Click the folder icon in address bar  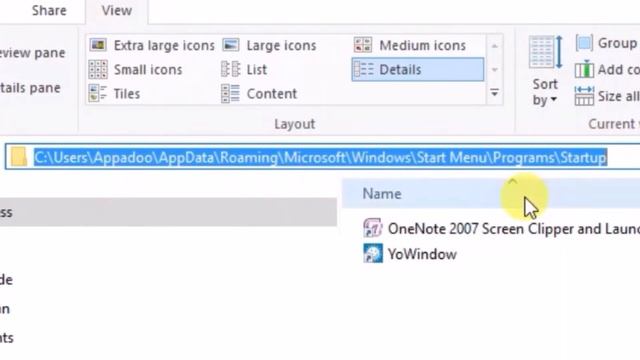[x=18, y=157]
